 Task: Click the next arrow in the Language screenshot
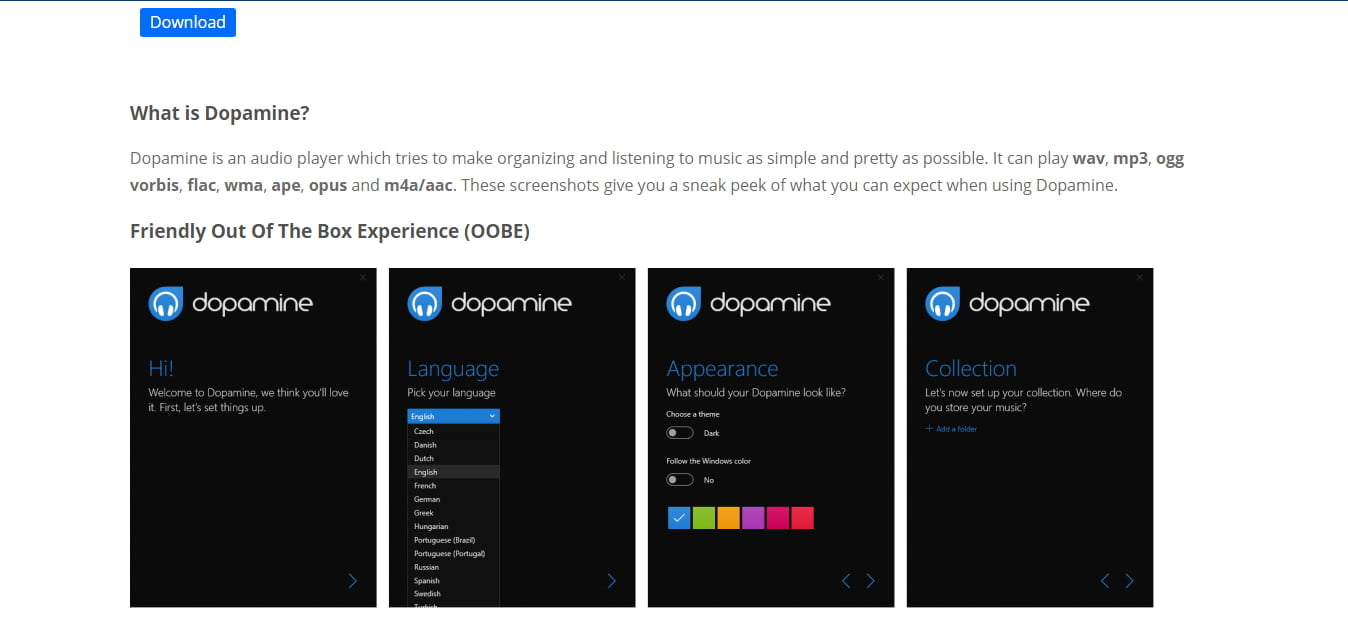(612, 581)
